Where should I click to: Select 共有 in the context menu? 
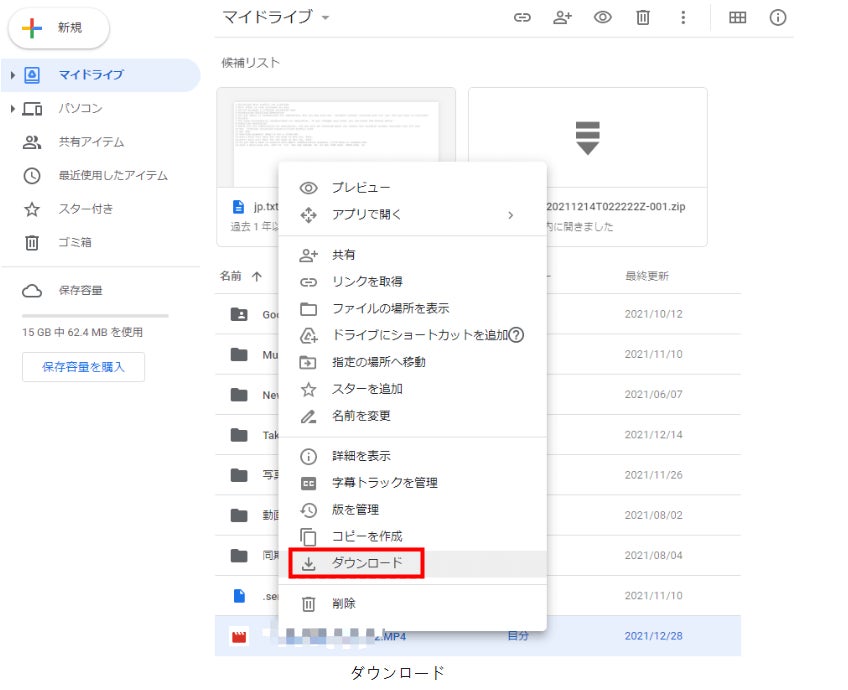[x=413, y=255]
